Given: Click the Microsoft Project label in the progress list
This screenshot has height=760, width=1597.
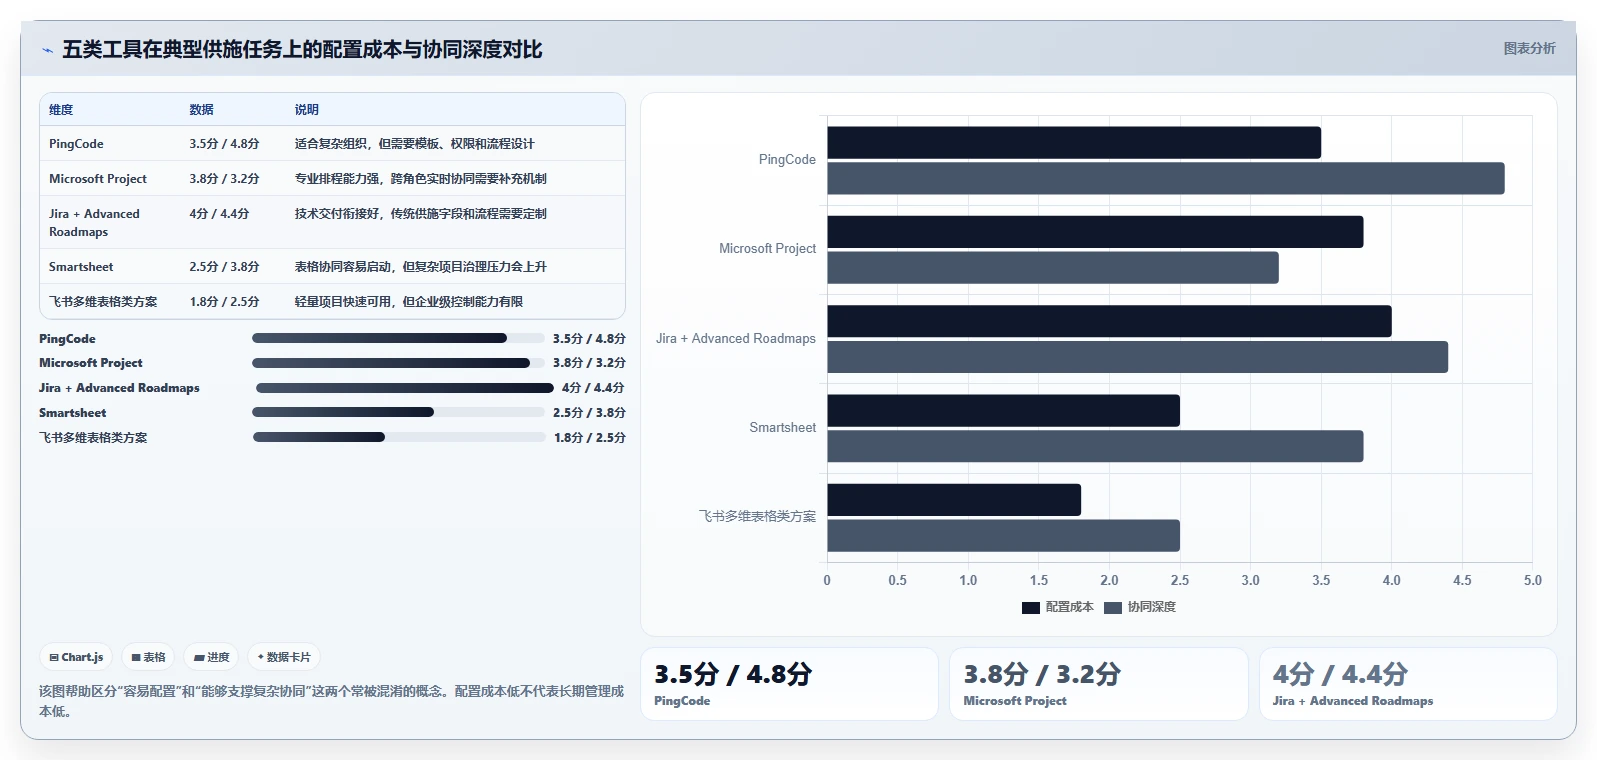Looking at the screenshot, I should [x=90, y=363].
